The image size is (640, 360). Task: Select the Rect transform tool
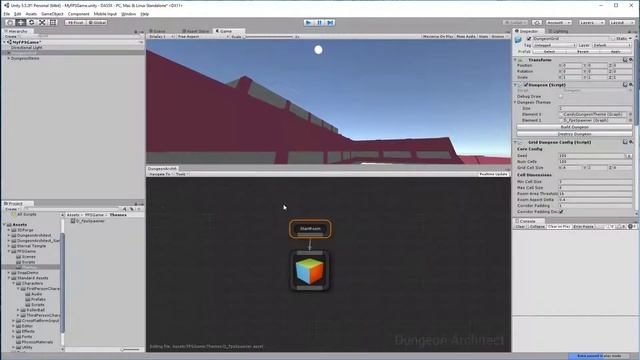click(53, 22)
